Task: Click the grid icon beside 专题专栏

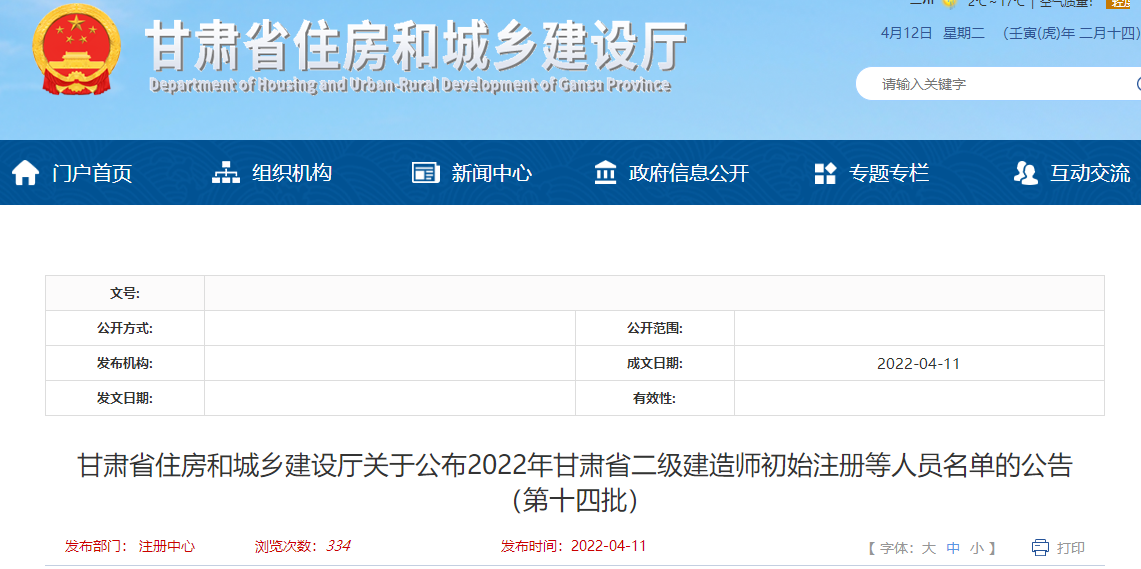Action: click(x=825, y=173)
